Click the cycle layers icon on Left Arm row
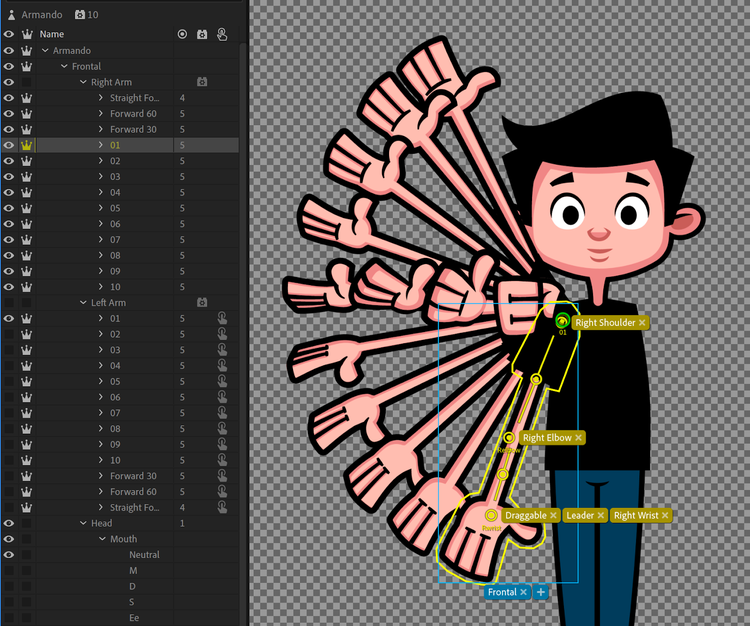Image resolution: width=750 pixels, height=626 pixels. click(202, 302)
